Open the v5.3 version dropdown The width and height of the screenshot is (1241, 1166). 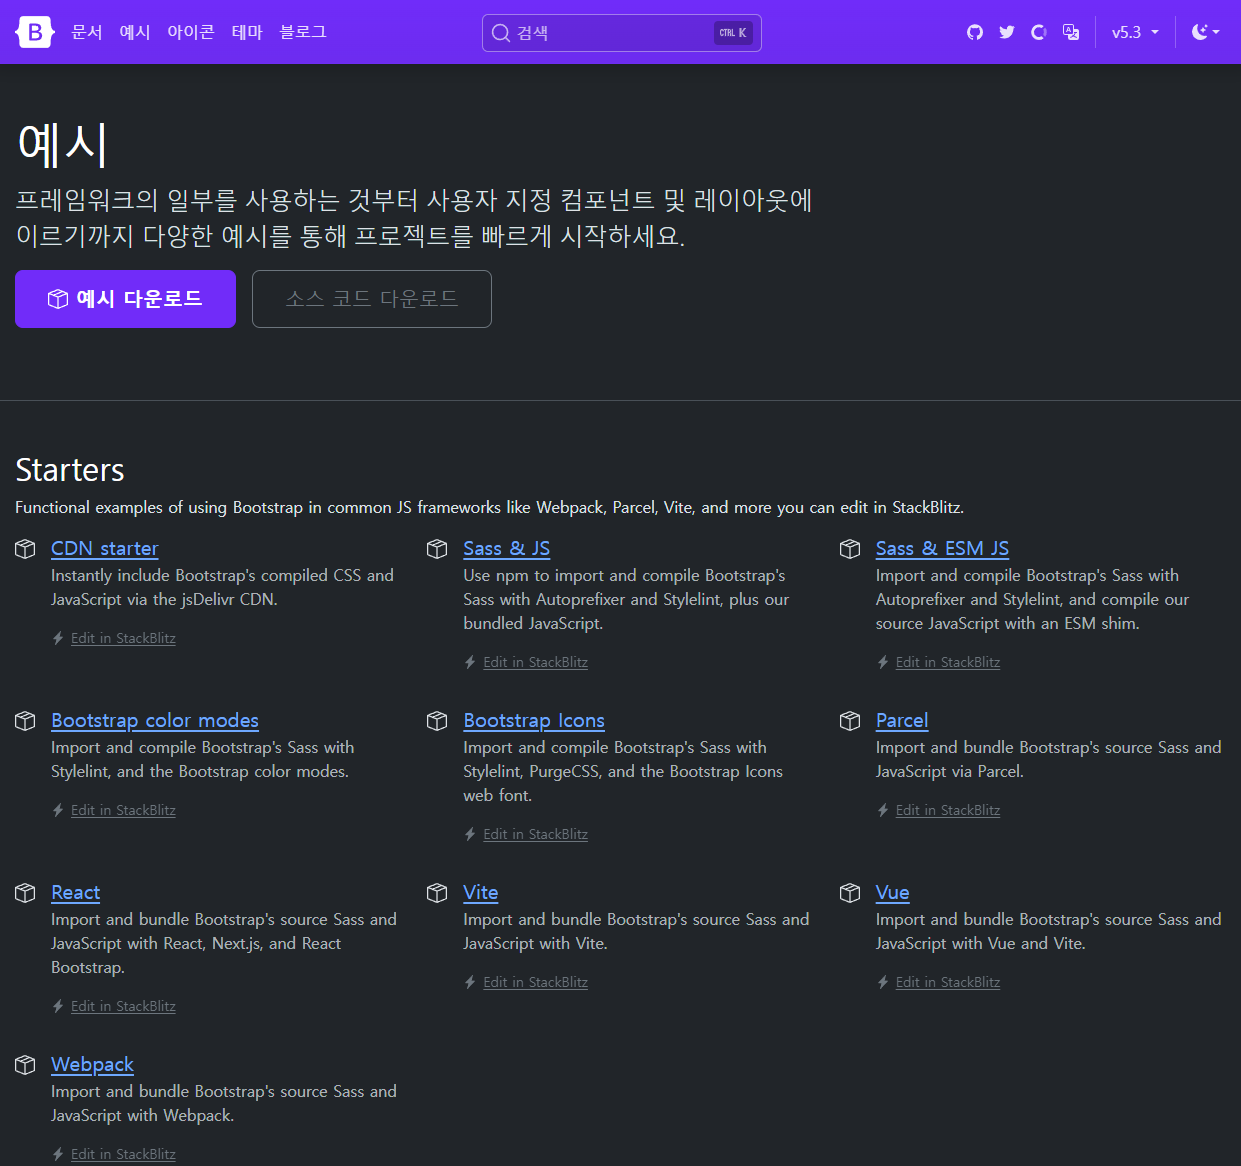pos(1135,32)
